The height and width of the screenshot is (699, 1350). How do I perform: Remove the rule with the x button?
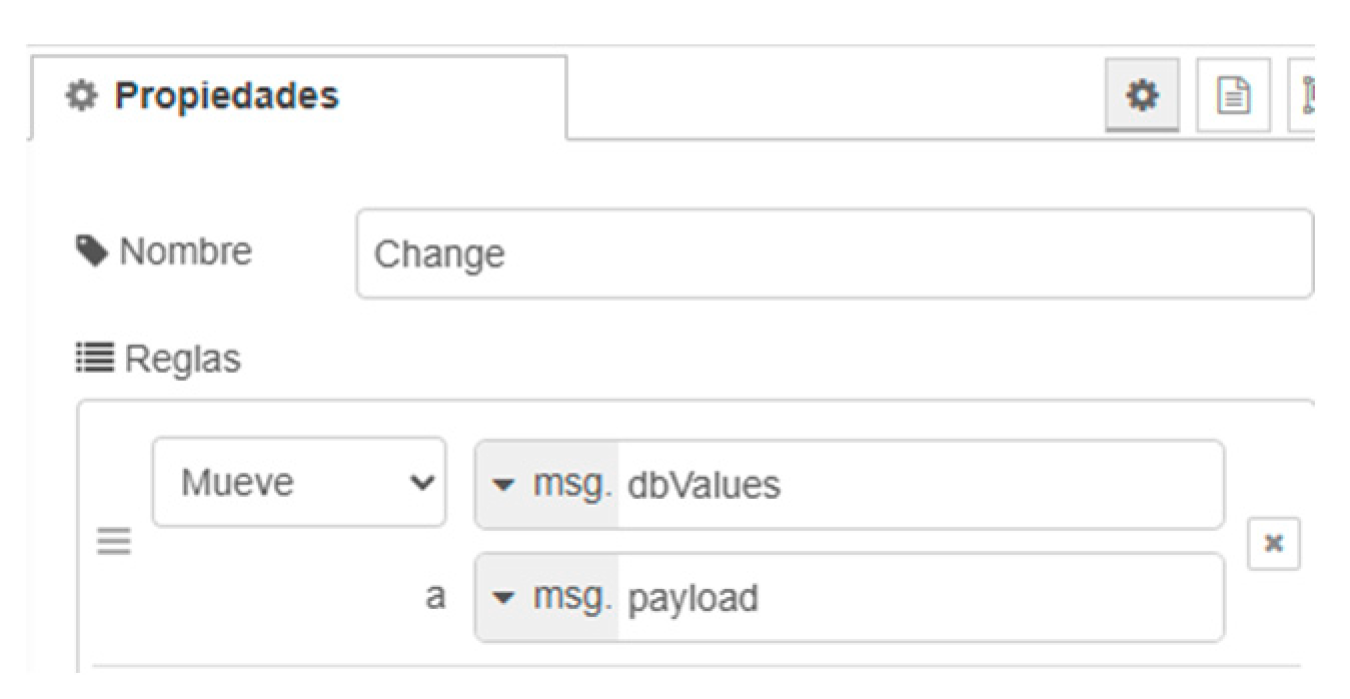click(x=1274, y=543)
